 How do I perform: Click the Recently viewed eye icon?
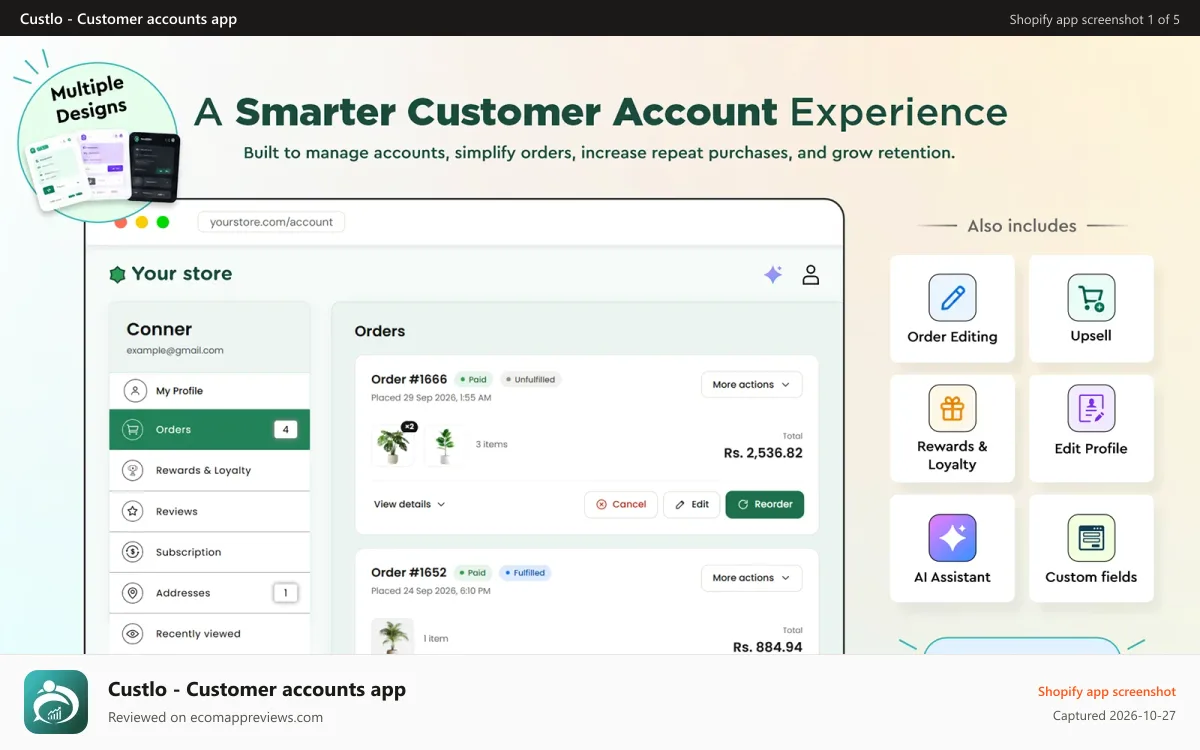132,634
